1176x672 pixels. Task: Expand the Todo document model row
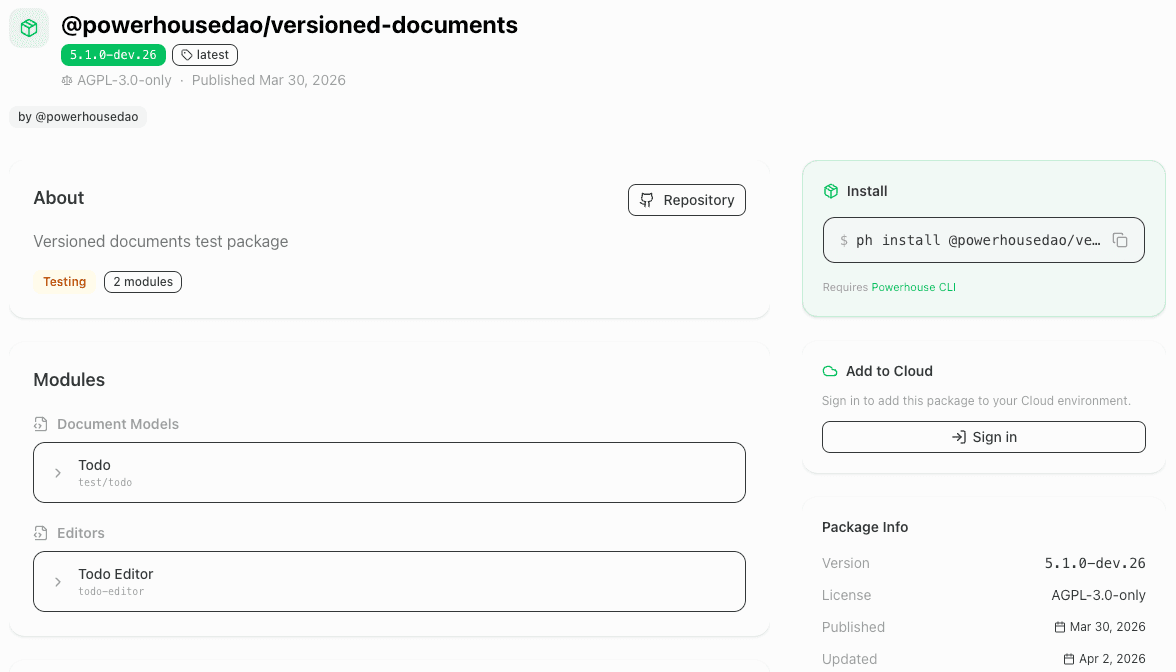point(389,472)
